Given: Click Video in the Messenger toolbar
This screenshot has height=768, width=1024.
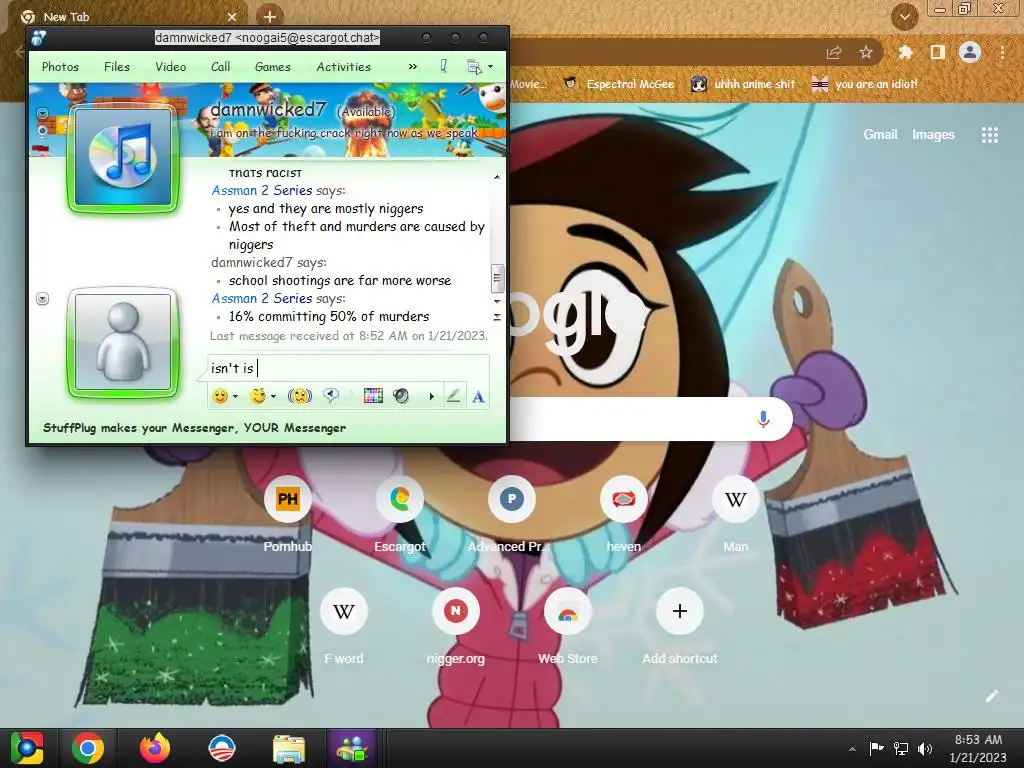Looking at the screenshot, I should [x=170, y=67].
